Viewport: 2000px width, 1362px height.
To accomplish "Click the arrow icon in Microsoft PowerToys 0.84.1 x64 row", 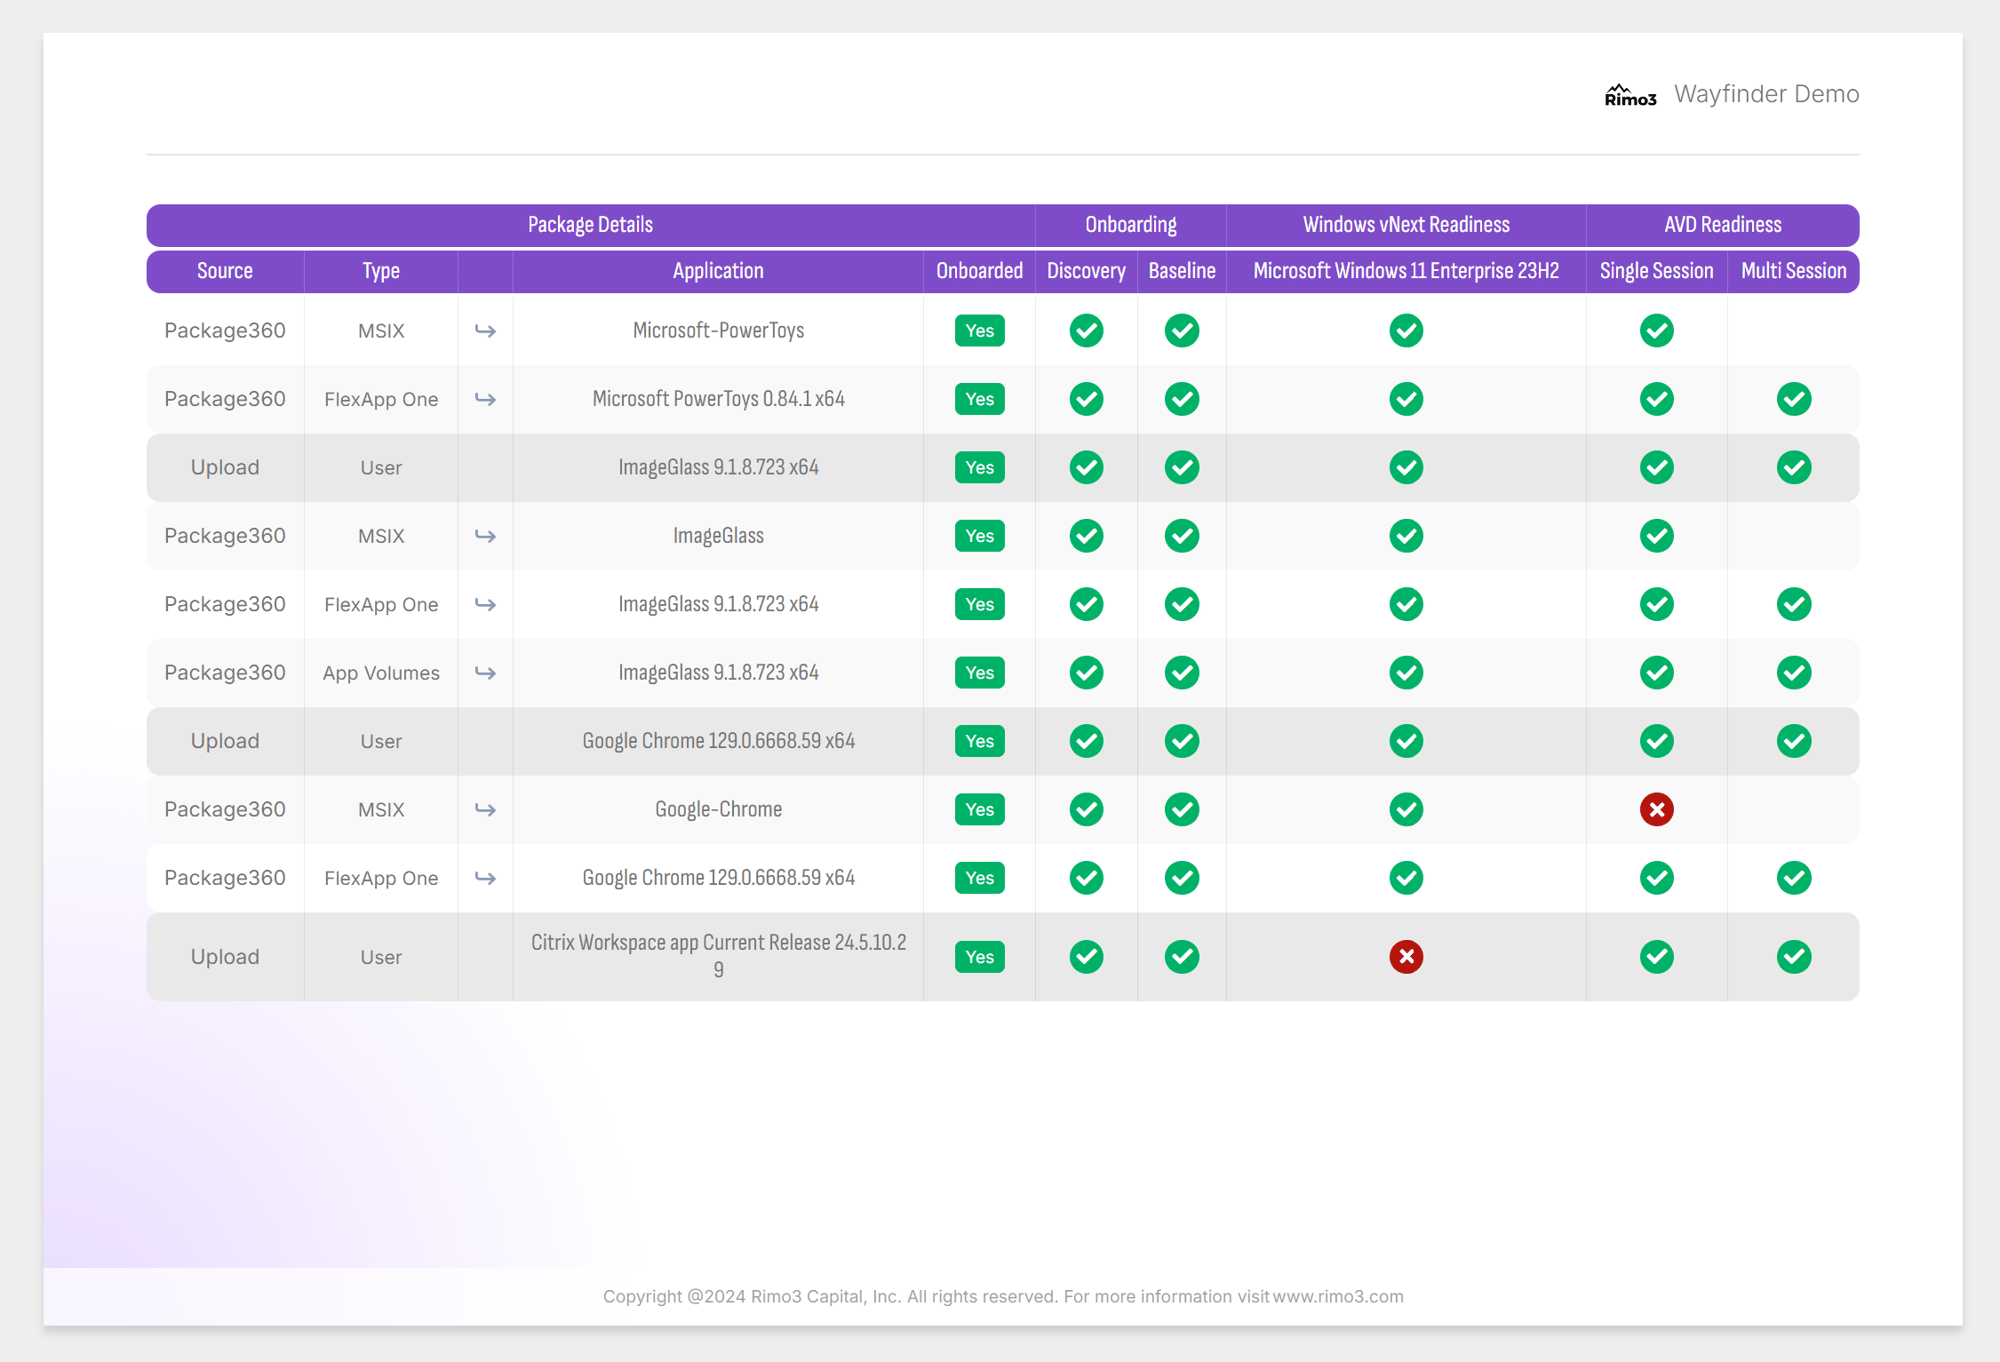I will [x=485, y=399].
